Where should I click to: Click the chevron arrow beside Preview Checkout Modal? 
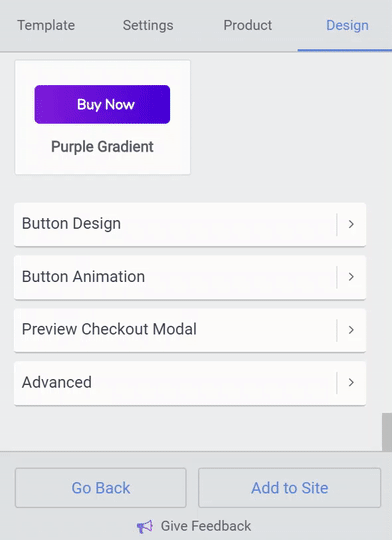pyautogui.click(x=351, y=330)
